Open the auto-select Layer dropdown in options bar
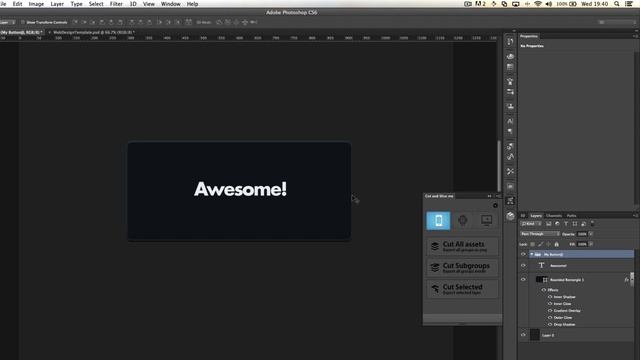The height and width of the screenshot is (360, 640). [x=7, y=22]
